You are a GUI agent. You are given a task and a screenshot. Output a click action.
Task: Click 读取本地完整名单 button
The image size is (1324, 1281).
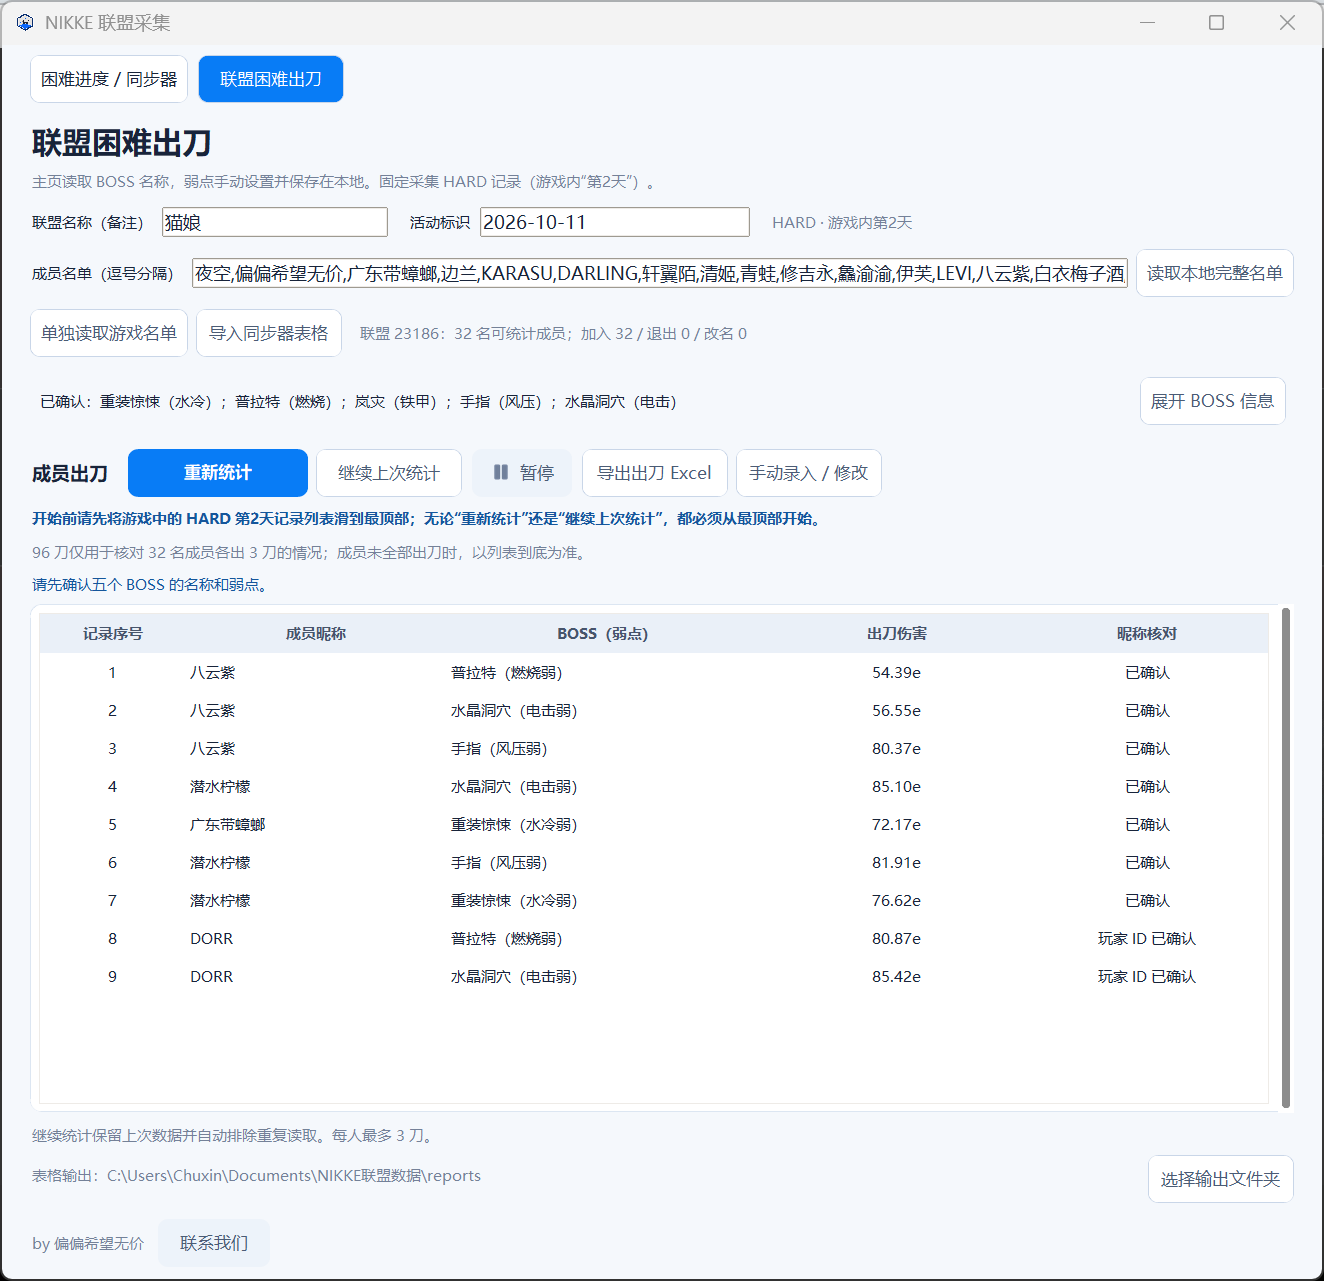[1215, 273]
